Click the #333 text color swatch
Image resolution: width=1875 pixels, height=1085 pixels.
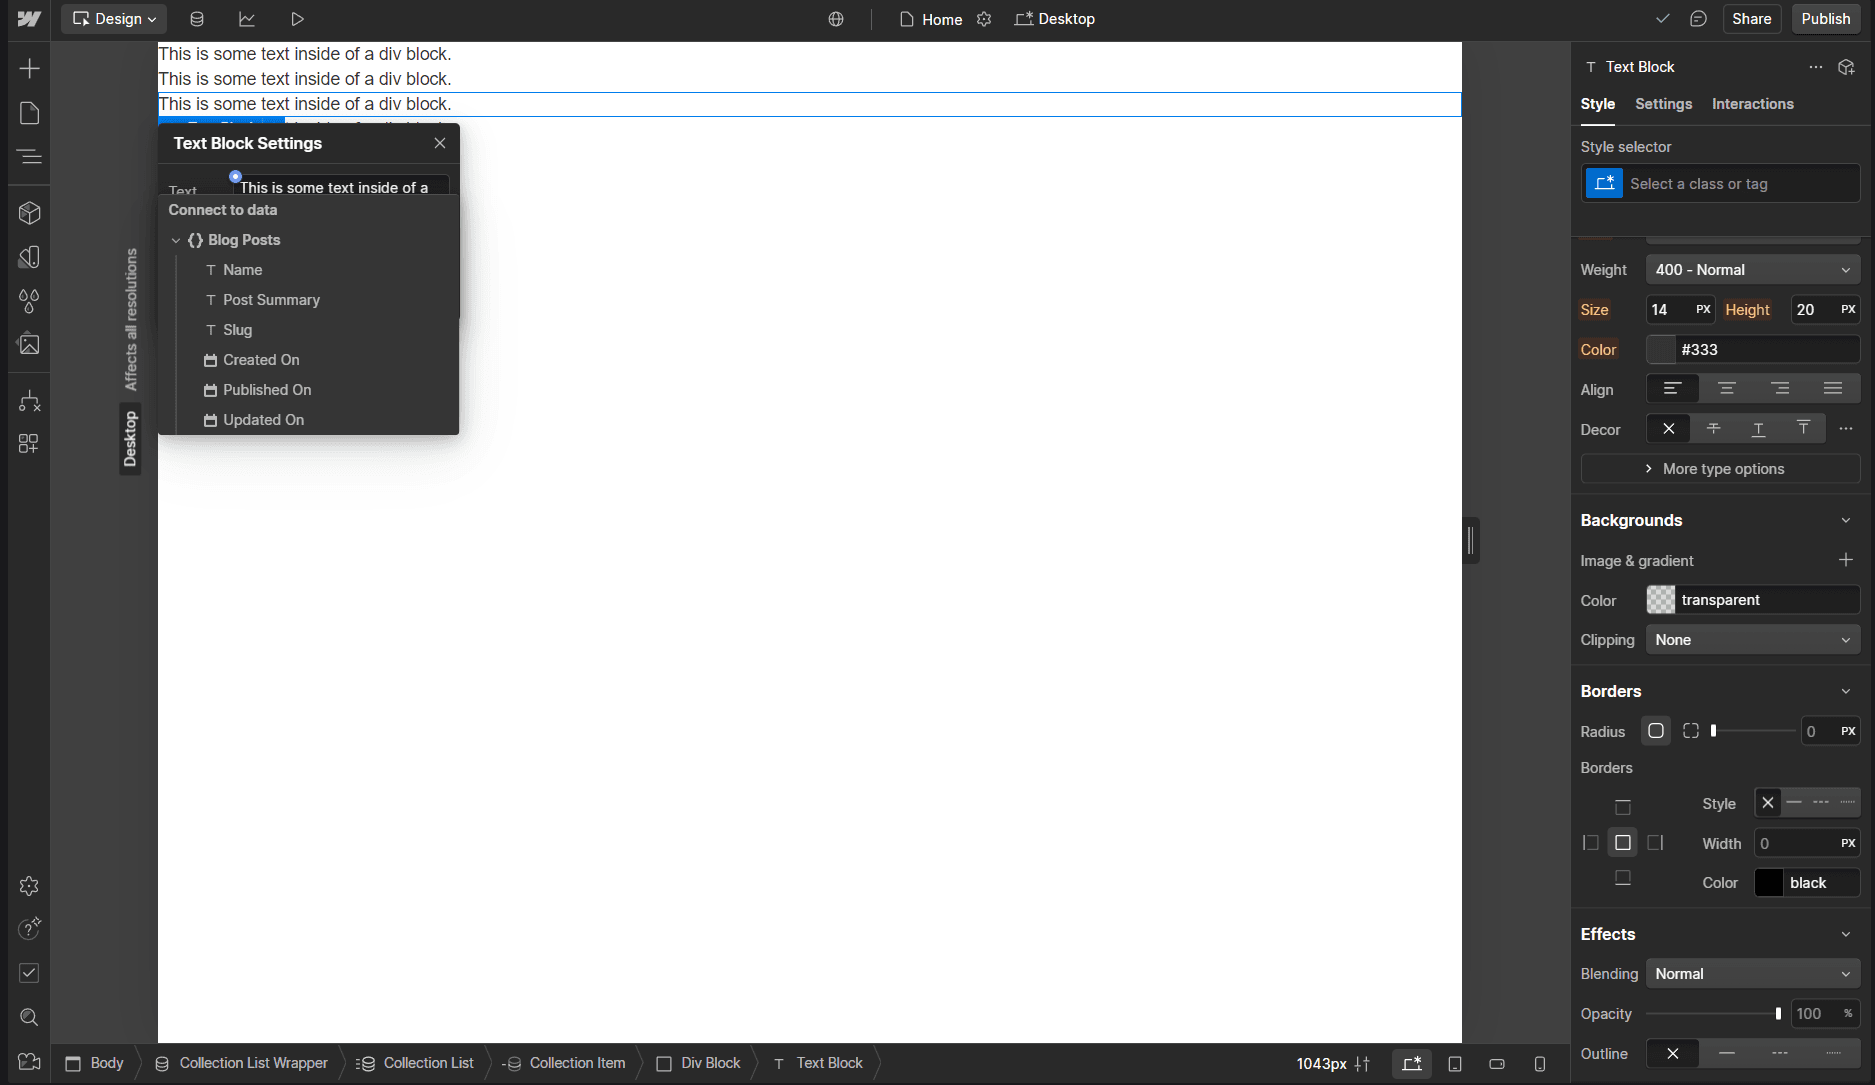point(1661,349)
